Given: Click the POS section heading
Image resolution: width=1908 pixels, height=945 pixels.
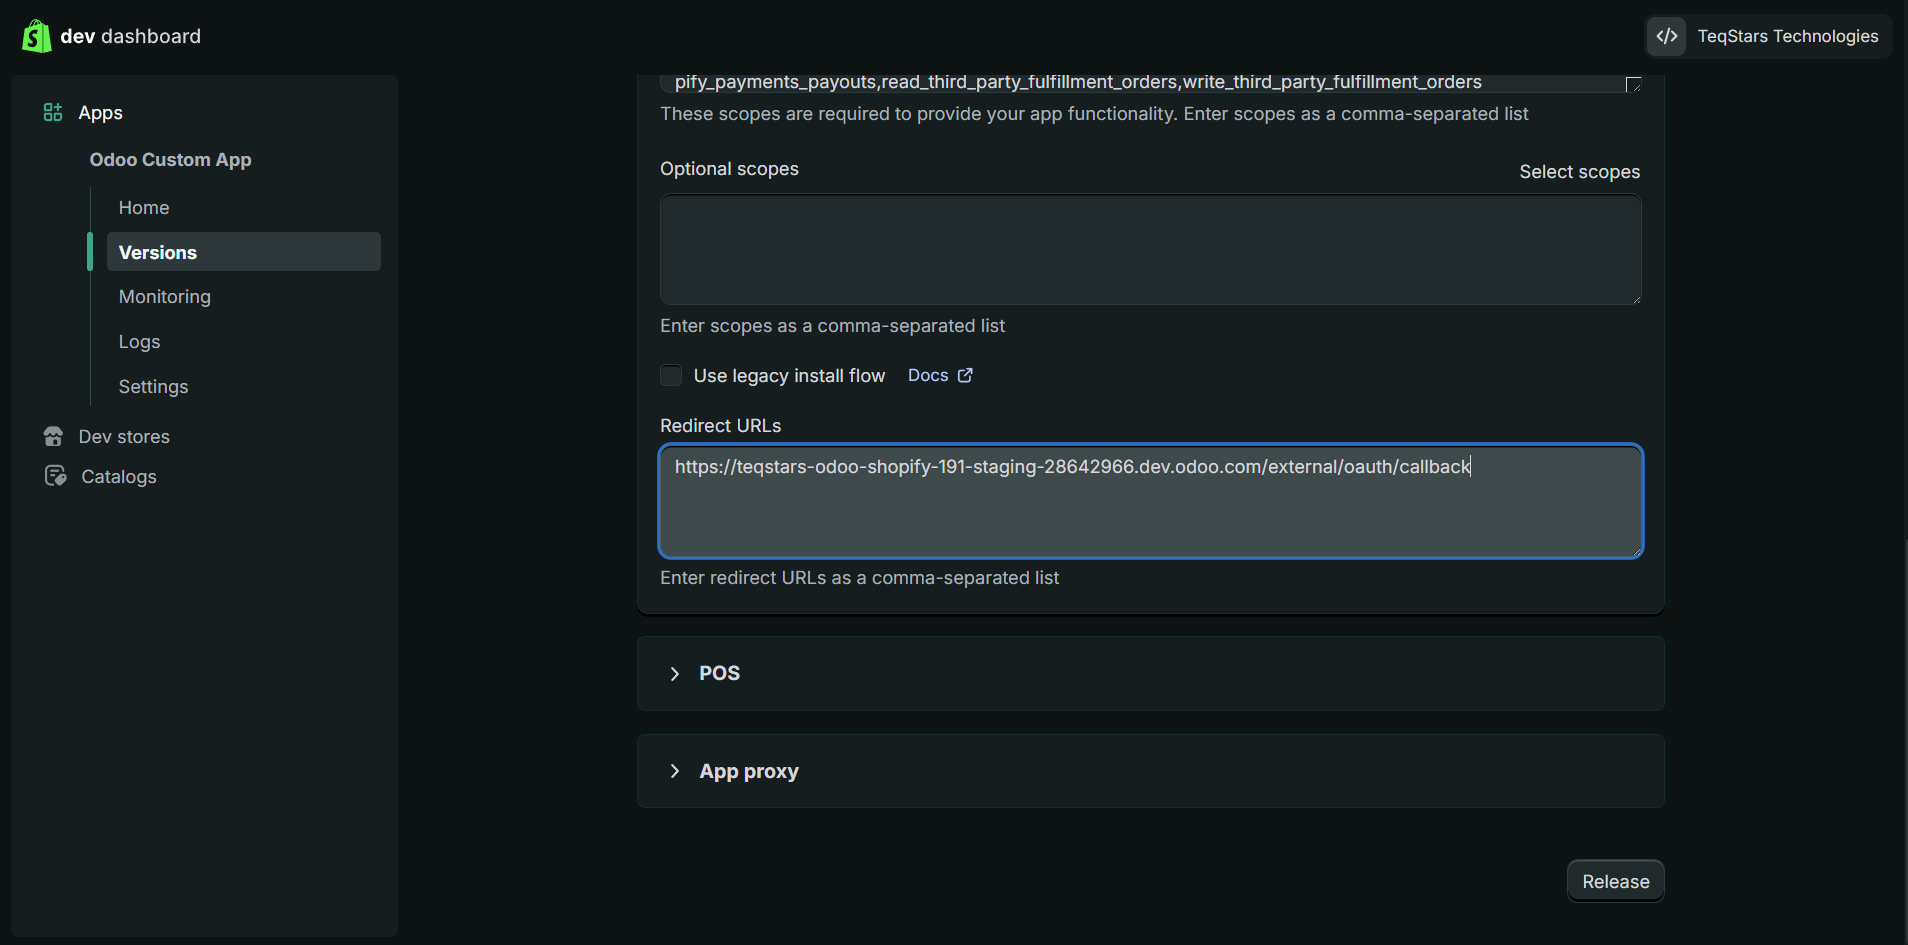Looking at the screenshot, I should pos(719,673).
